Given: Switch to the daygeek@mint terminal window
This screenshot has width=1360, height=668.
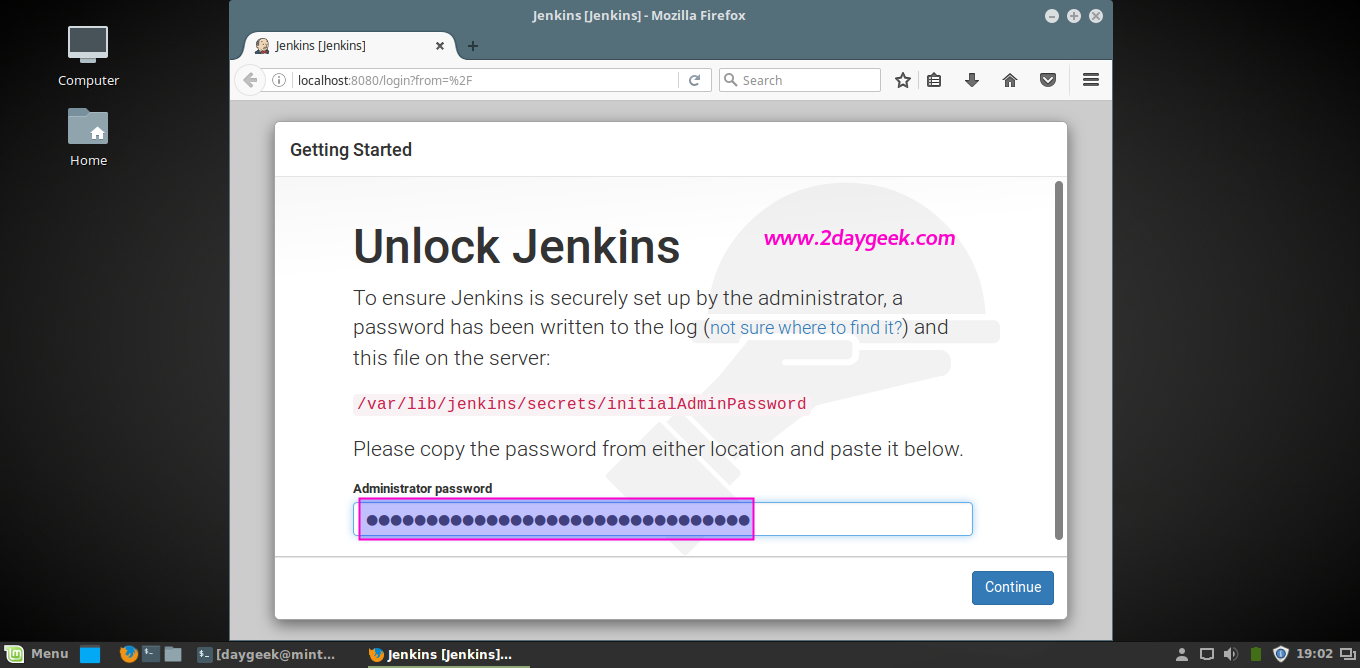Looking at the screenshot, I should (267, 654).
